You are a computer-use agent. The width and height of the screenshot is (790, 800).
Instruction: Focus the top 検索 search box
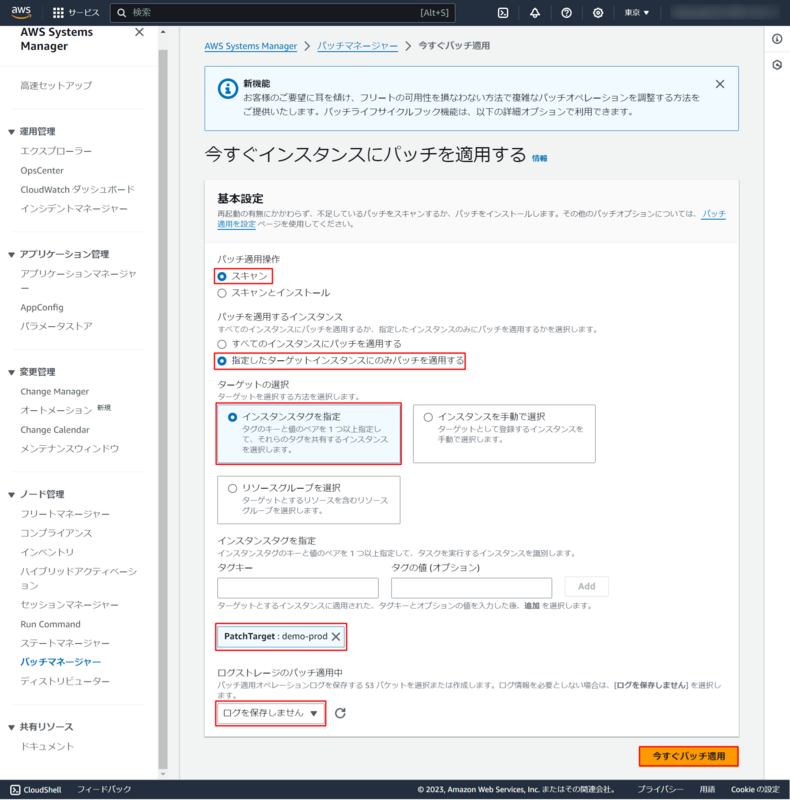pyautogui.click(x=283, y=13)
